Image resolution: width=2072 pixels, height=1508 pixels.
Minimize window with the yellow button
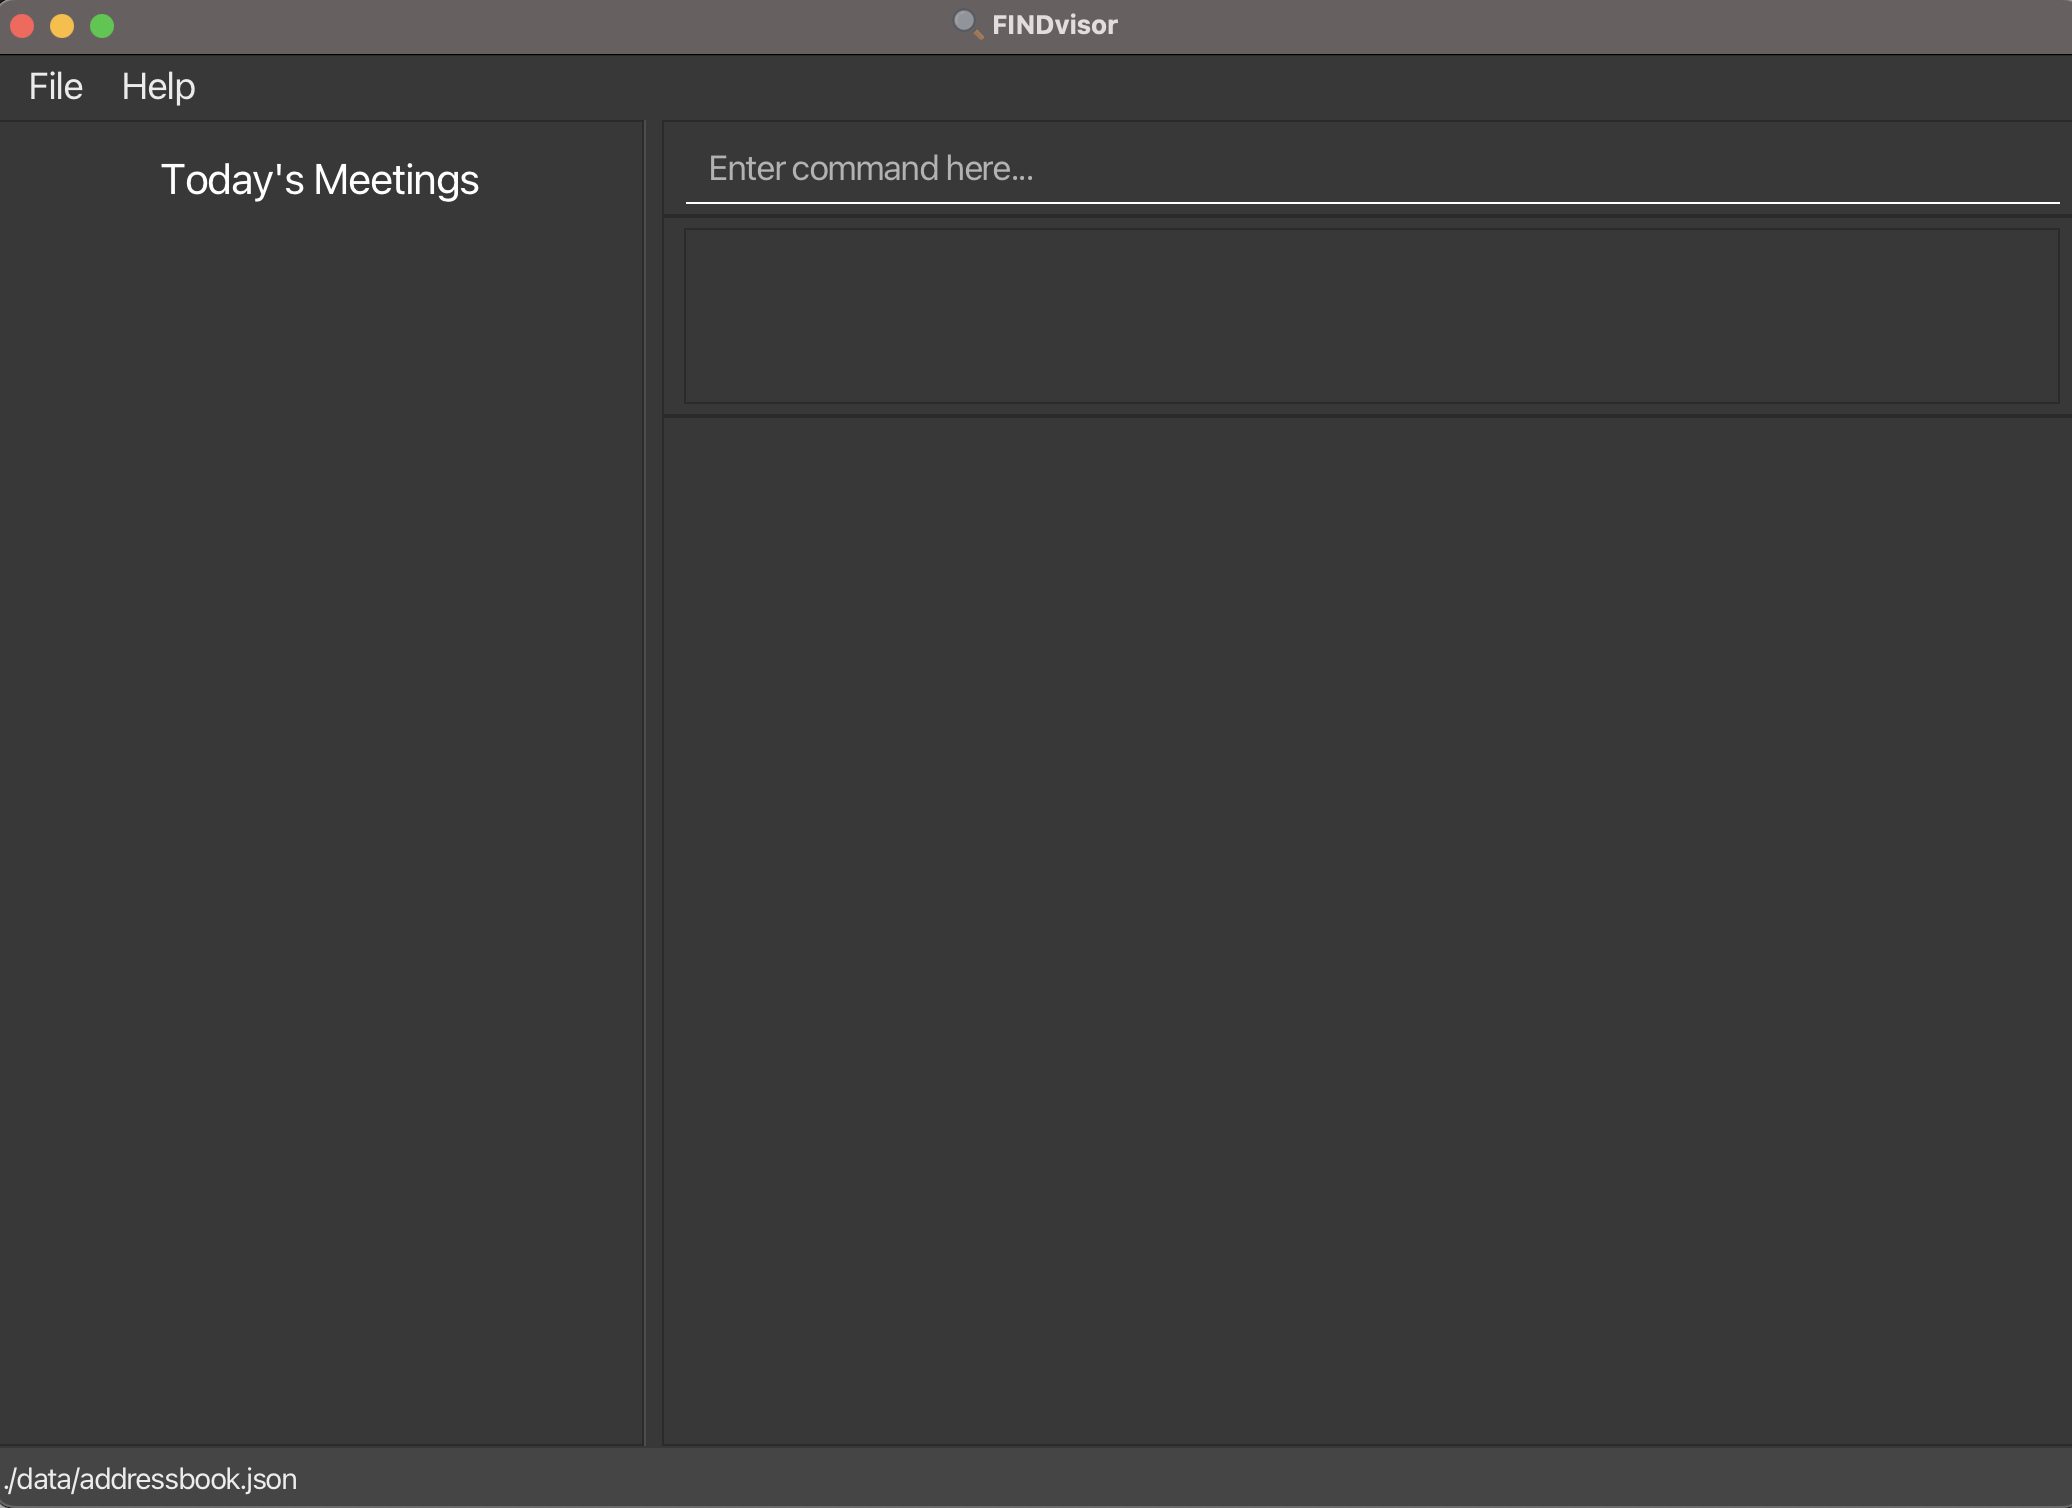62,26
